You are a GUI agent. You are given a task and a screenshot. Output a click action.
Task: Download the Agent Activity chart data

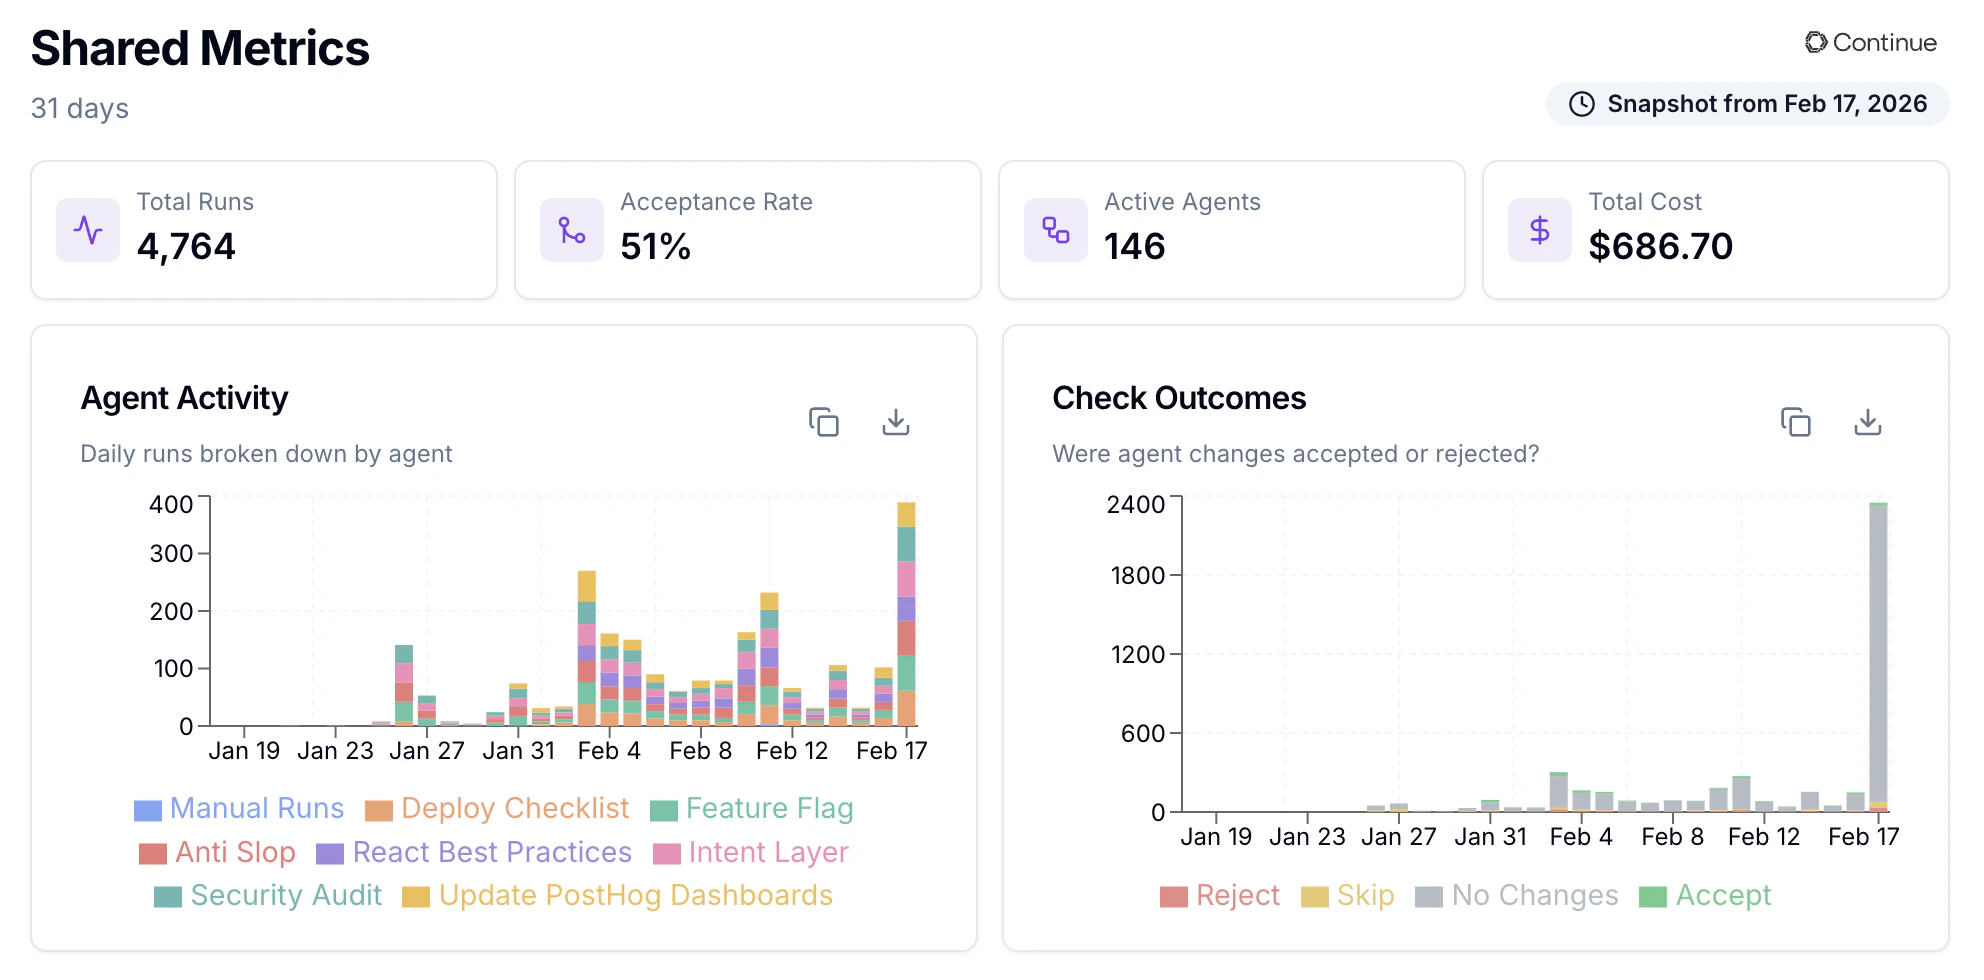(895, 423)
